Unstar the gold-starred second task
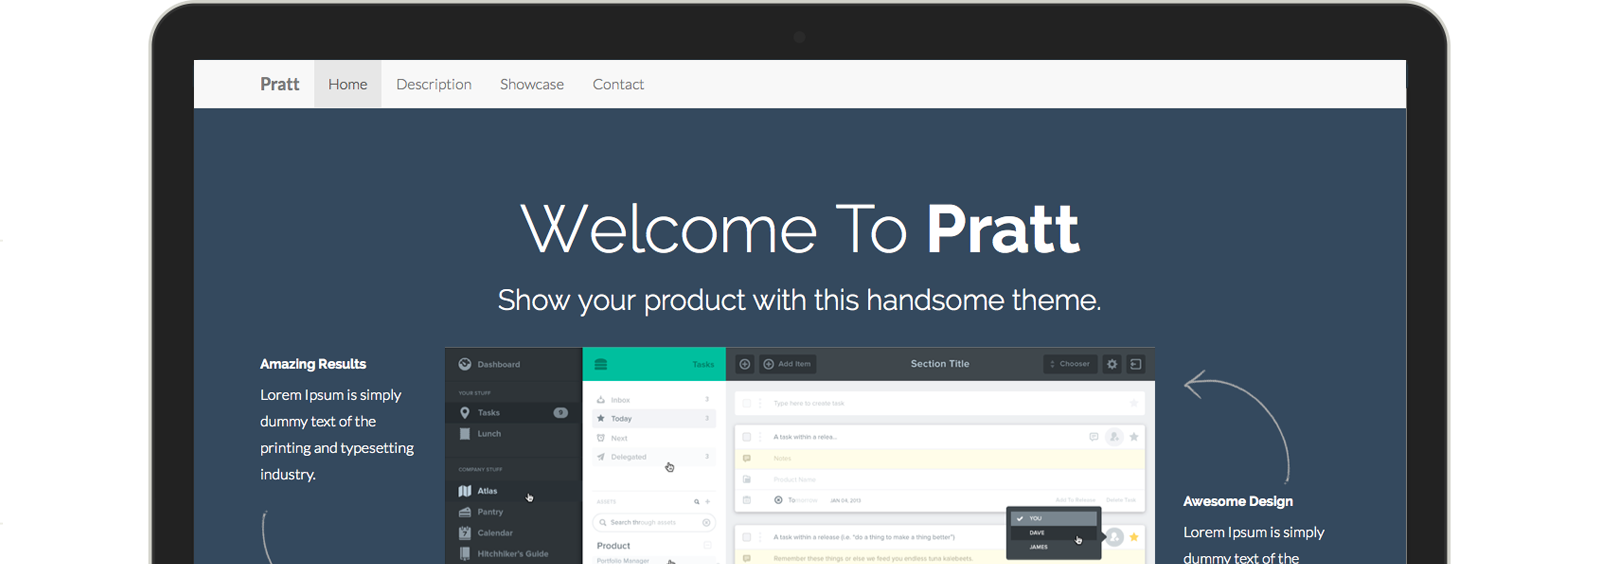The width and height of the screenshot is (1600, 564). pos(1134,537)
